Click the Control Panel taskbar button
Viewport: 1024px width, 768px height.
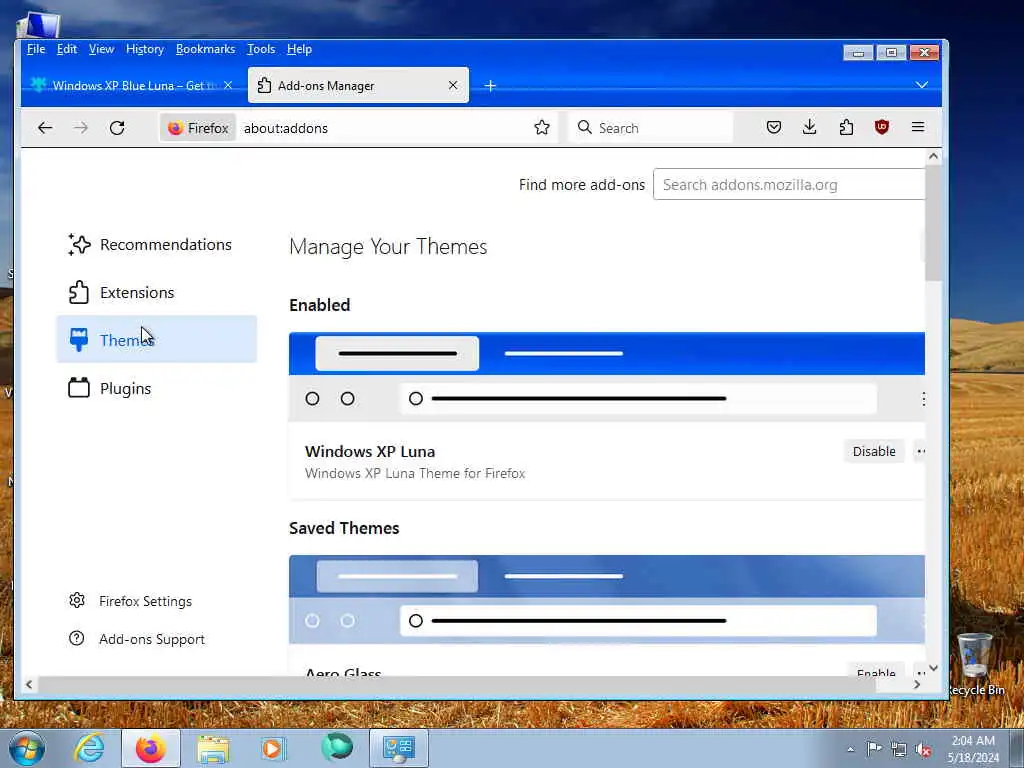(399, 748)
